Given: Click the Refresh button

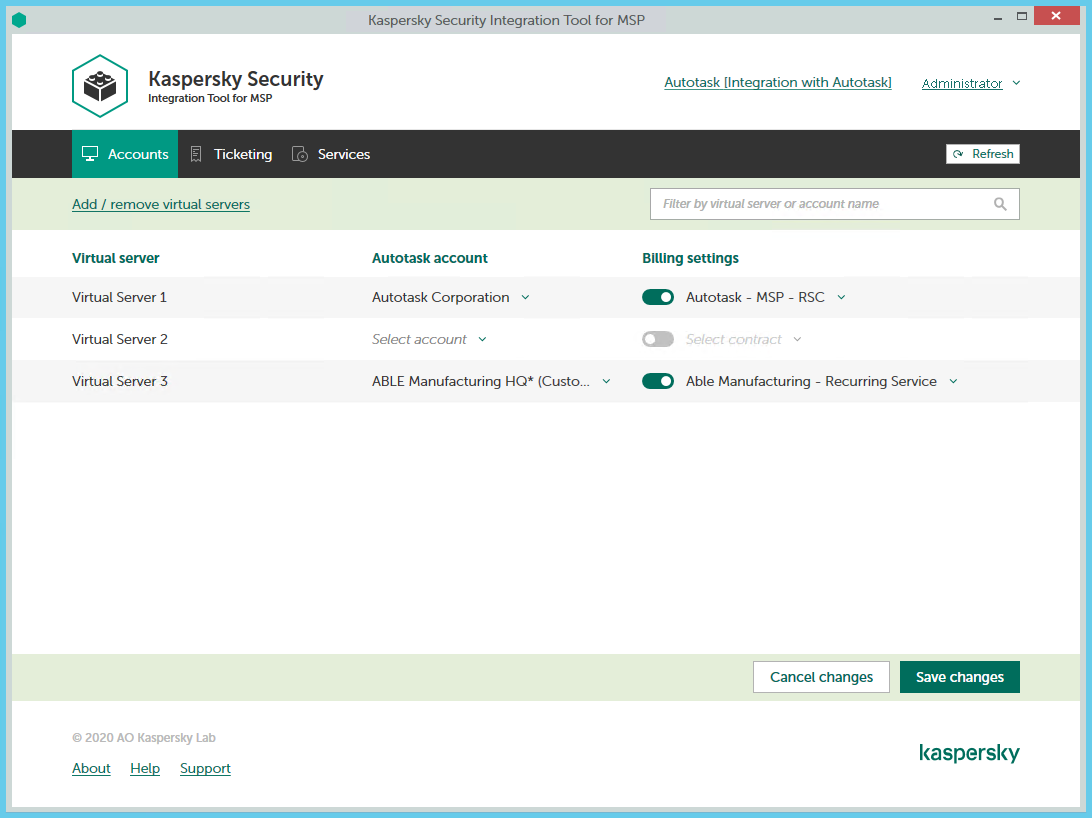Looking at the screenshot, I should tap(983, 154).
